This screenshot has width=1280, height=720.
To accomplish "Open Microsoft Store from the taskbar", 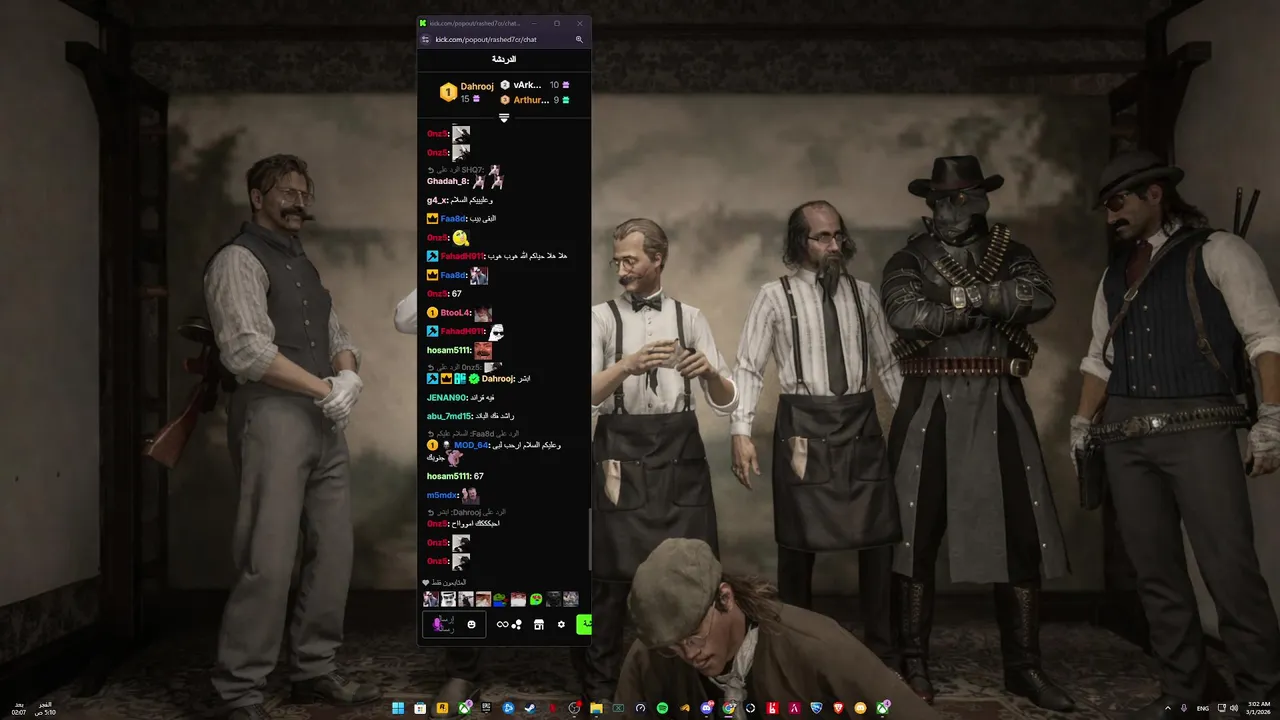I will 420,708.
